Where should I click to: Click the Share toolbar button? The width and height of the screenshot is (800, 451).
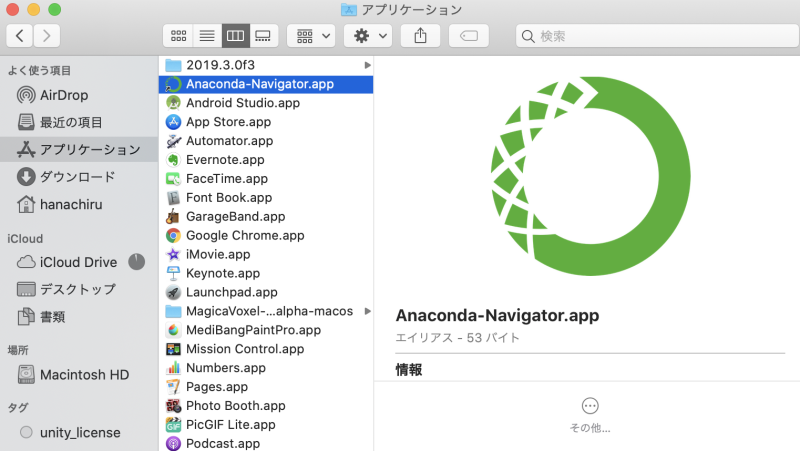(420, 36)
